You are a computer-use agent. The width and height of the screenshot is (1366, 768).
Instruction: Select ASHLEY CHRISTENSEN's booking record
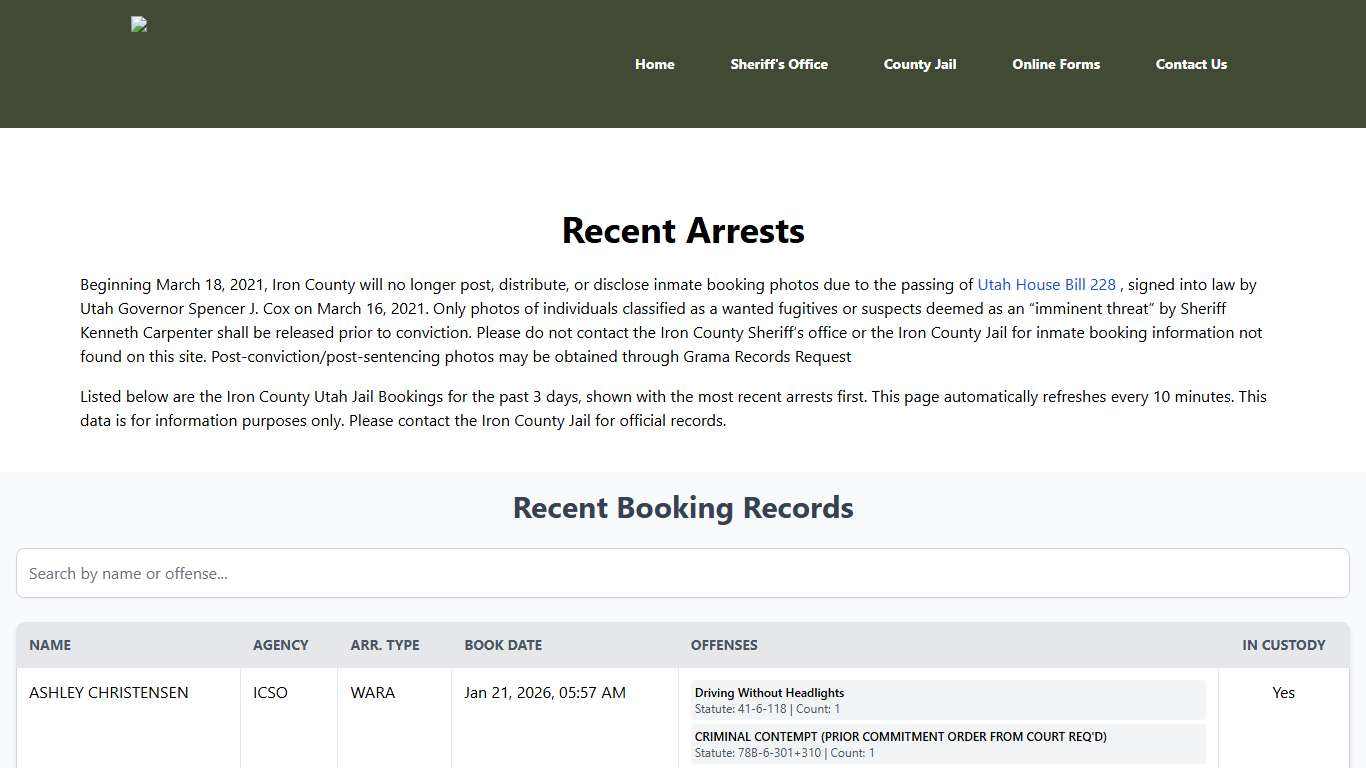click(x=108, y=692)
